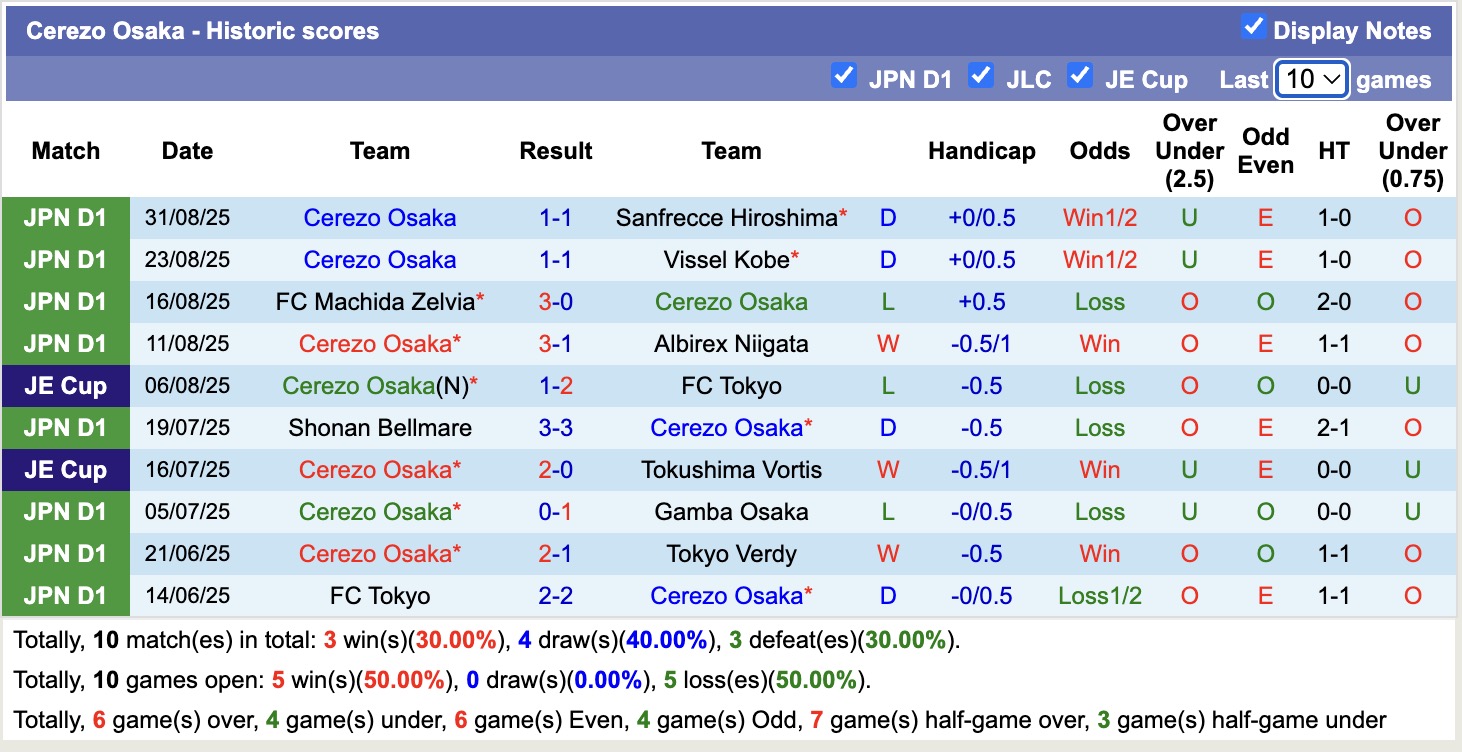Click Cerezo Osaka link in the top row

pyautogui.click(x=380, y=217)
